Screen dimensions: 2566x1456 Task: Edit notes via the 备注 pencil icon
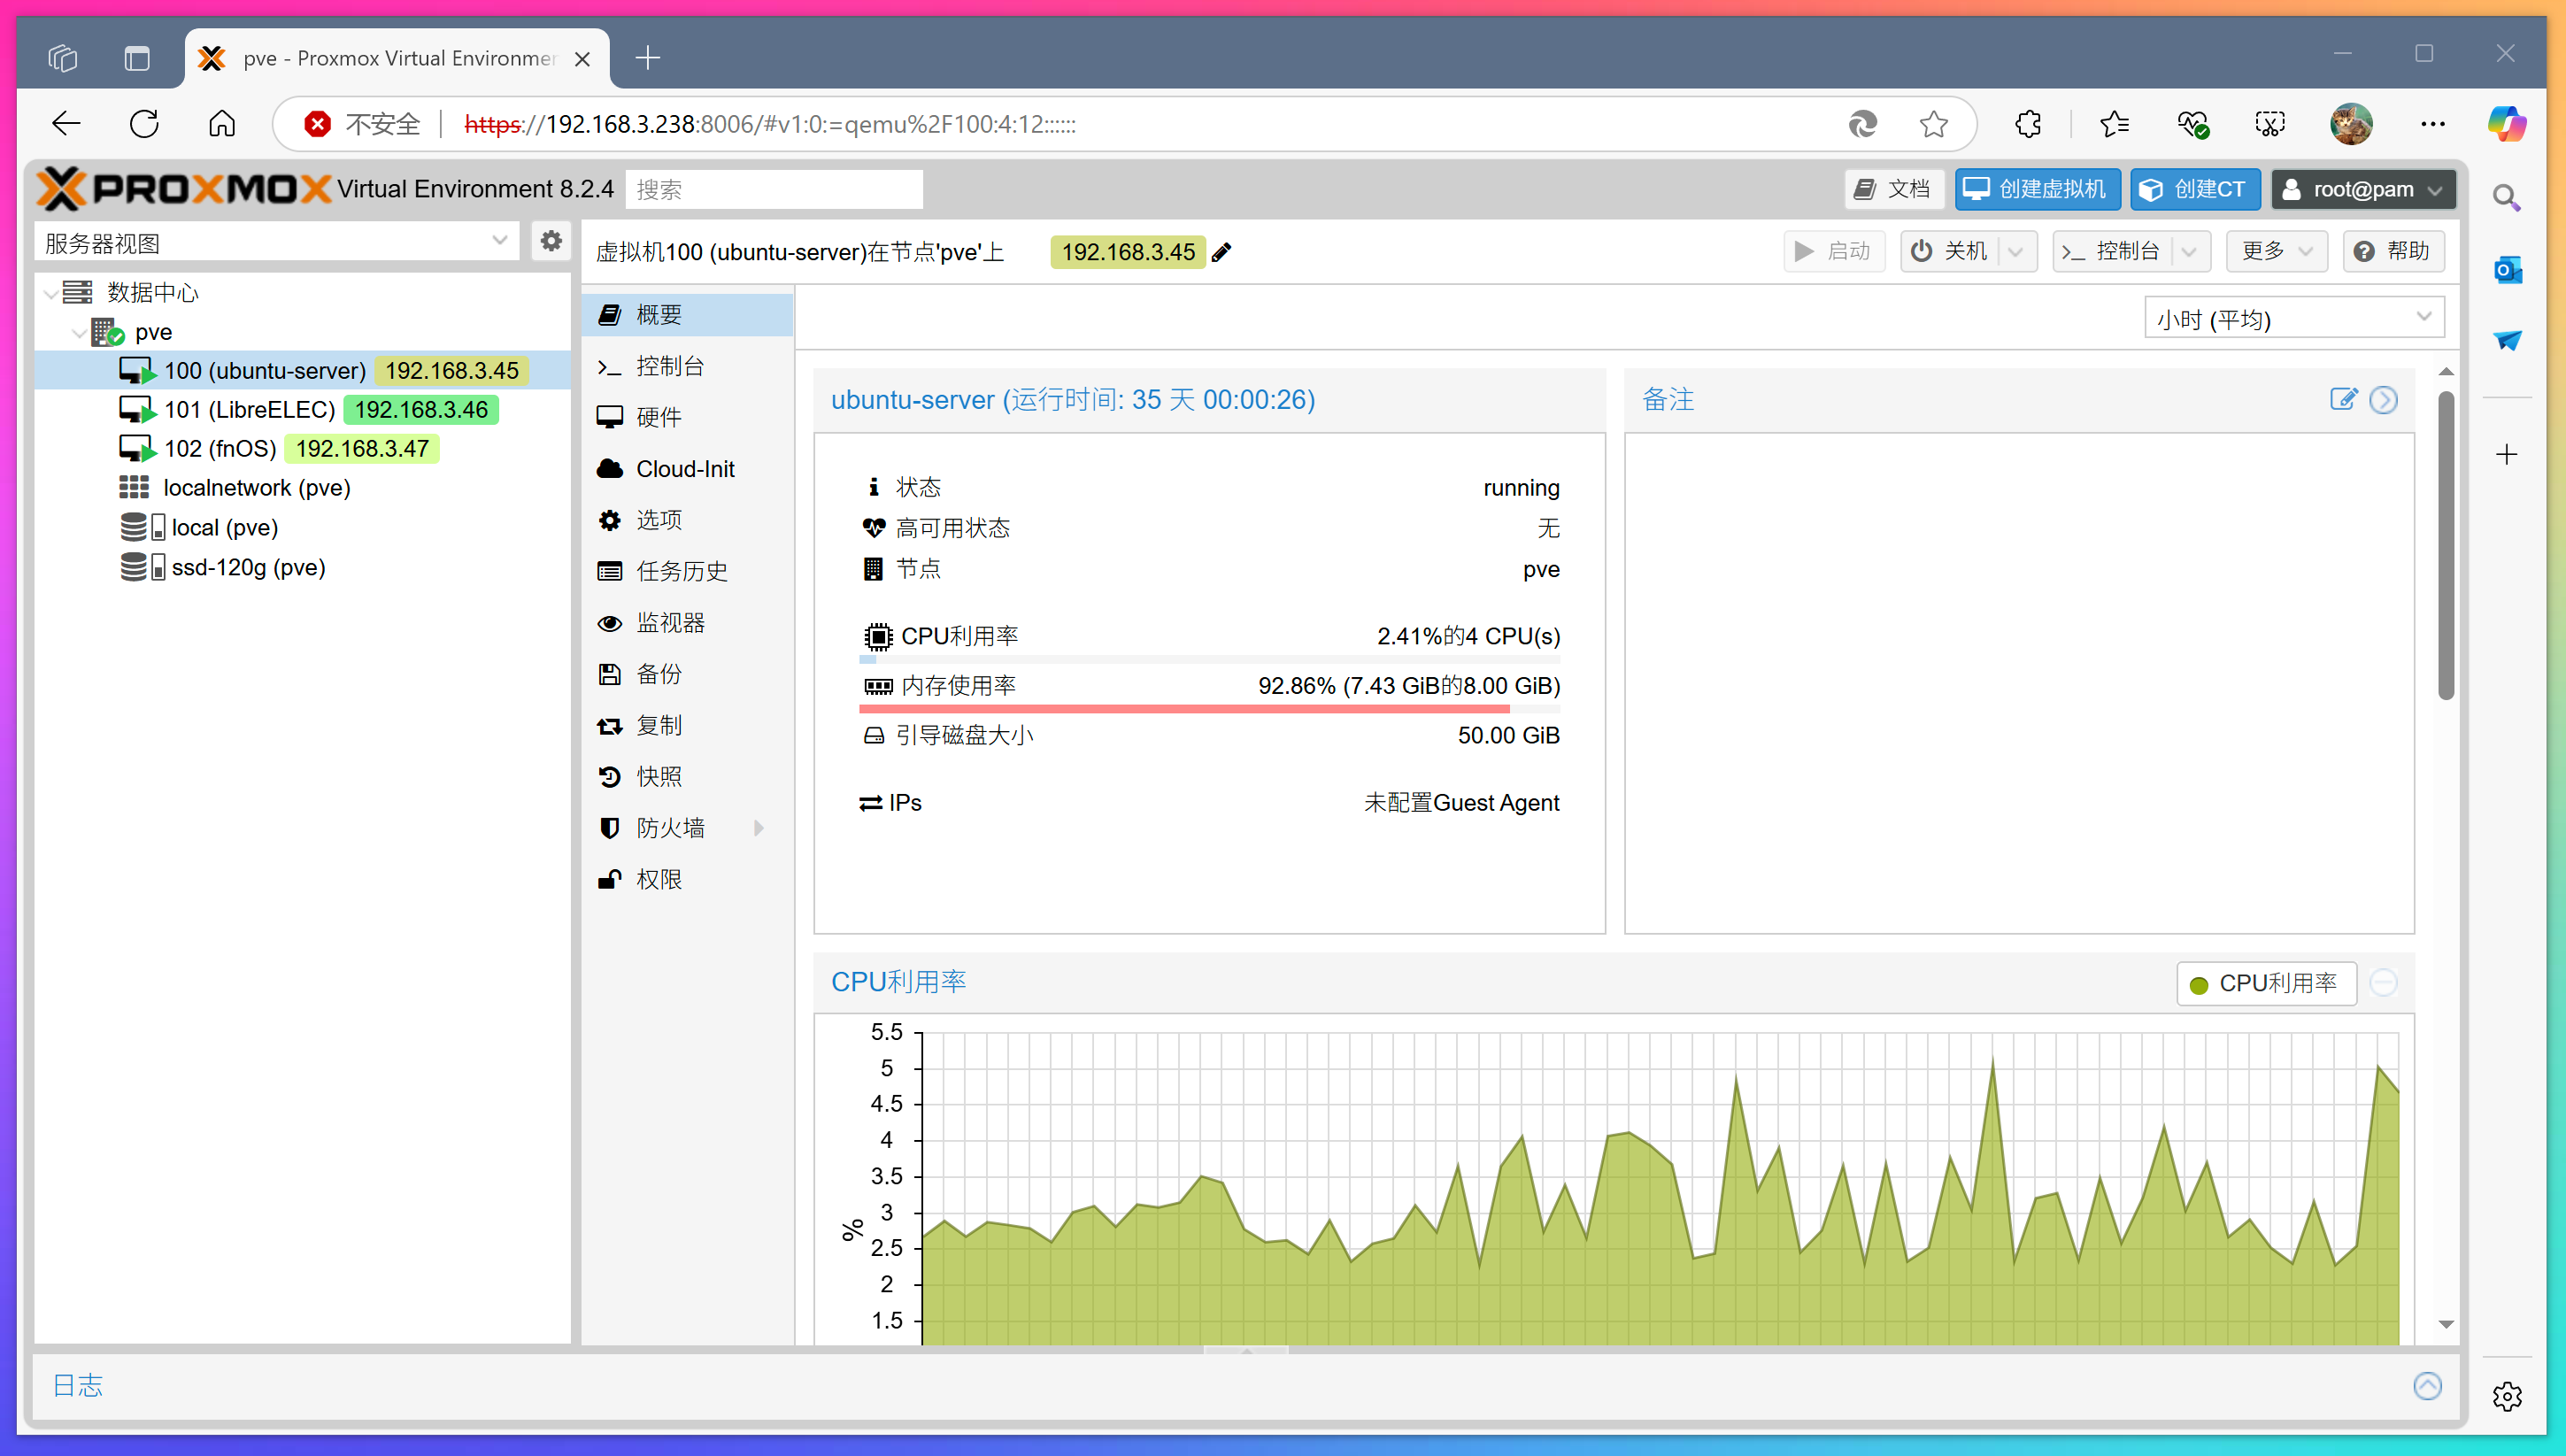pos(2343,399)
